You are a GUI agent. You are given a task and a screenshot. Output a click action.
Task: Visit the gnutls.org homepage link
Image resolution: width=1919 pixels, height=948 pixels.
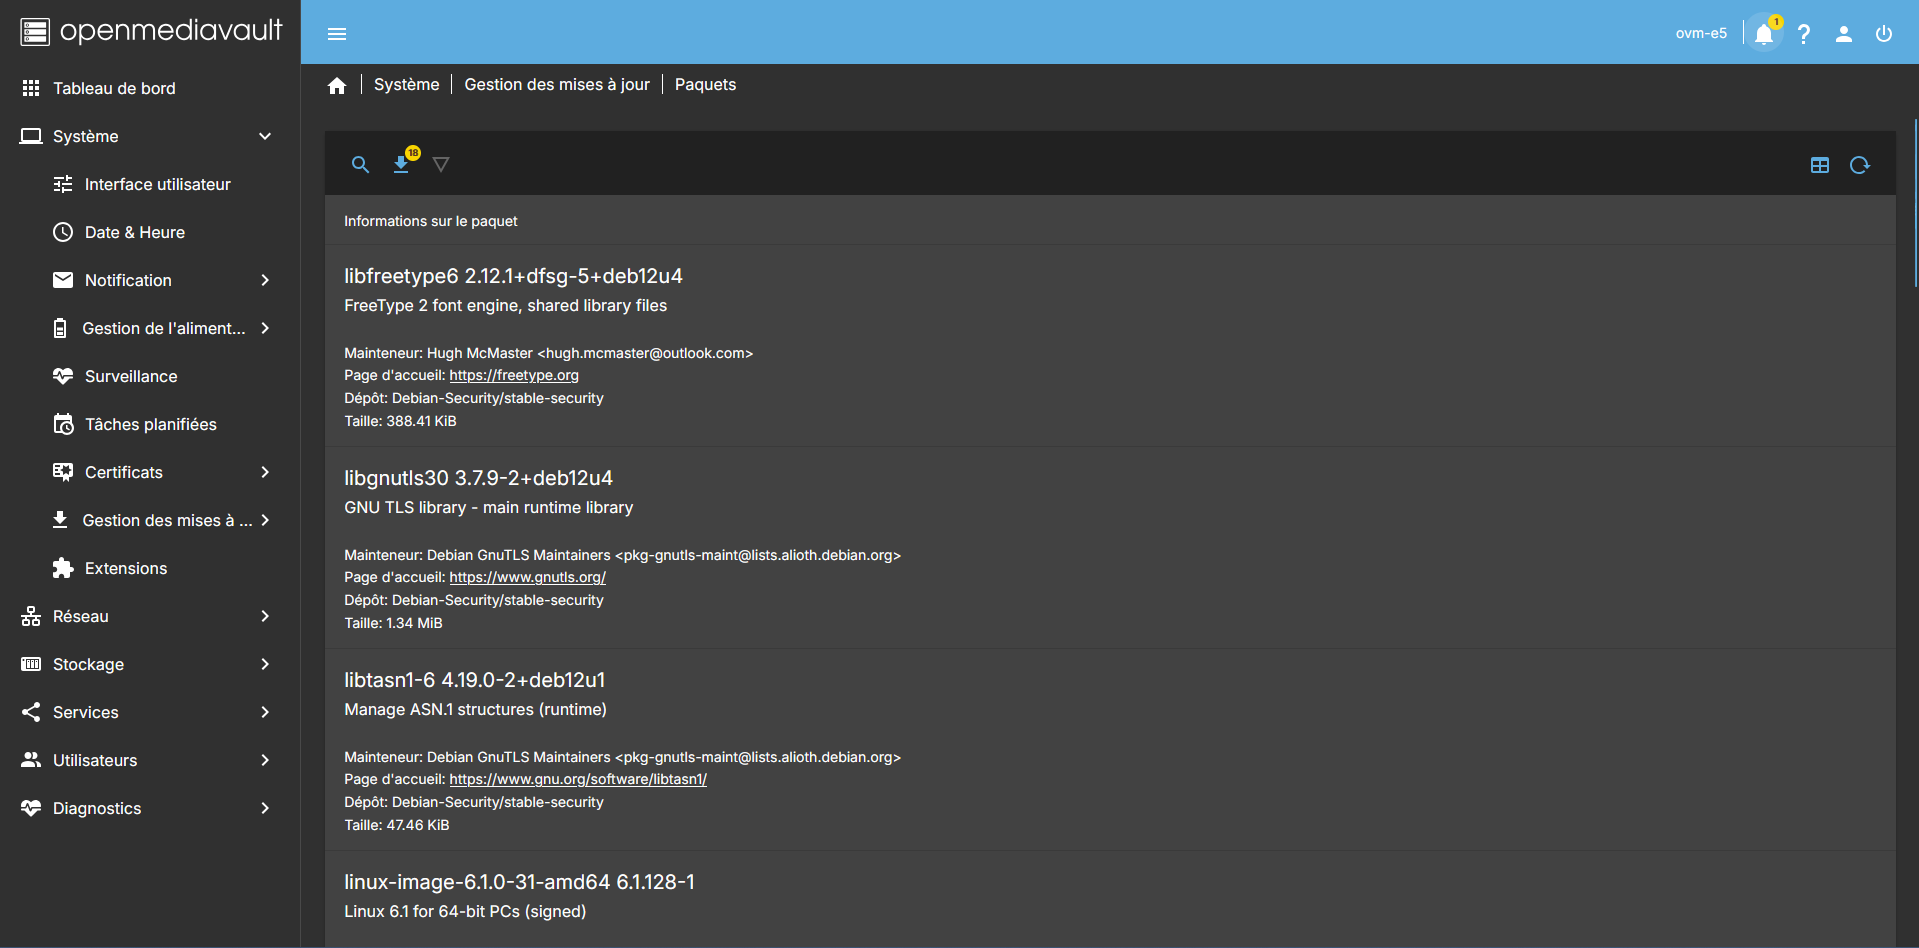[x=527, y=577]
